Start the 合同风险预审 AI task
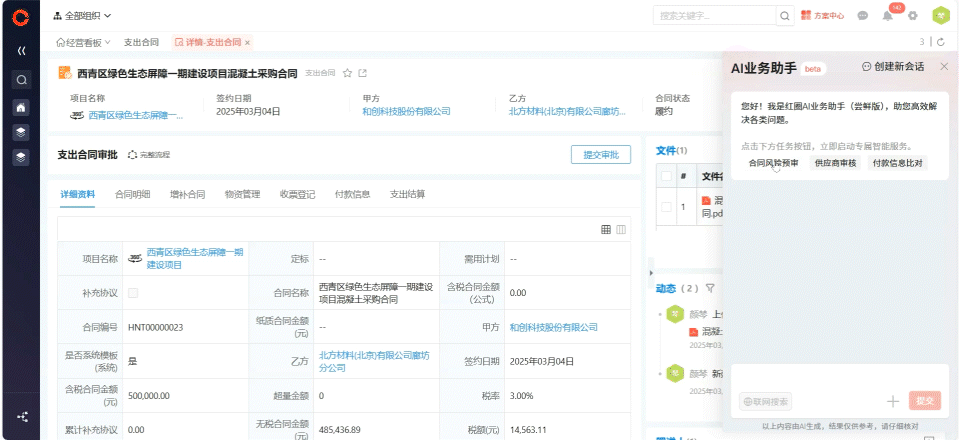Image resolution: width=959 pixels, height=440 pixels. pyautogui.click(x=773, y=162)
